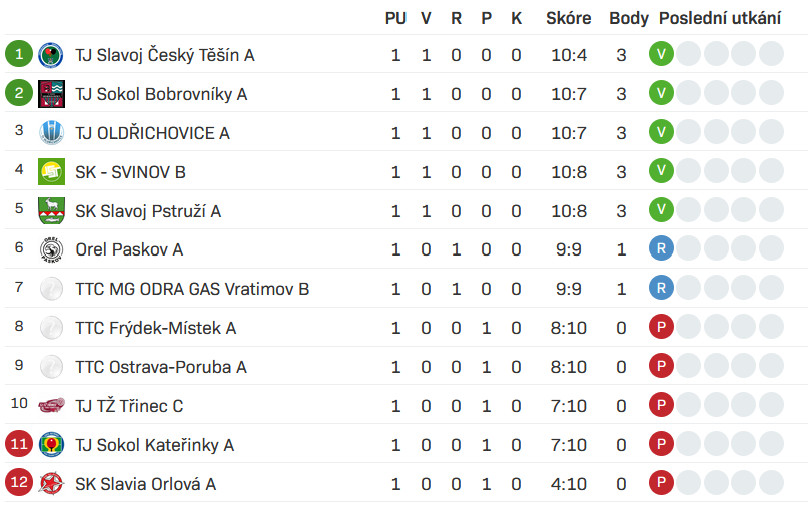Click TJ Slavoj Český Těšín A team logo
808x508 pixels.
(51, 55)
